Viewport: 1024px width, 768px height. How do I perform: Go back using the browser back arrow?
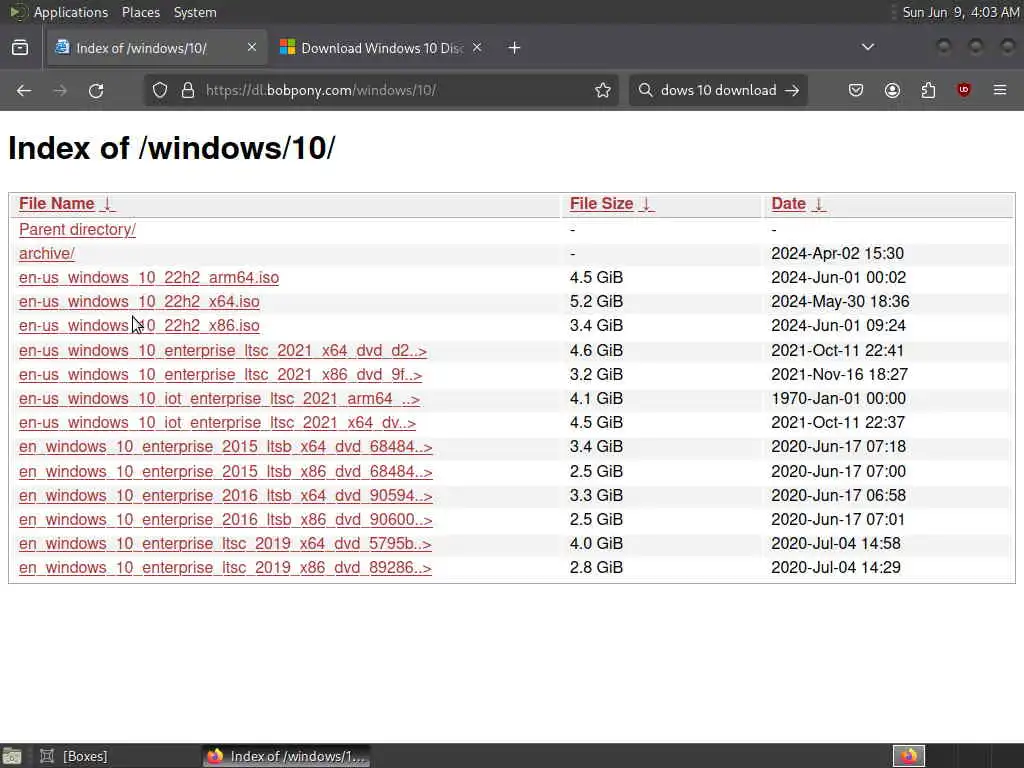[24, 91]
